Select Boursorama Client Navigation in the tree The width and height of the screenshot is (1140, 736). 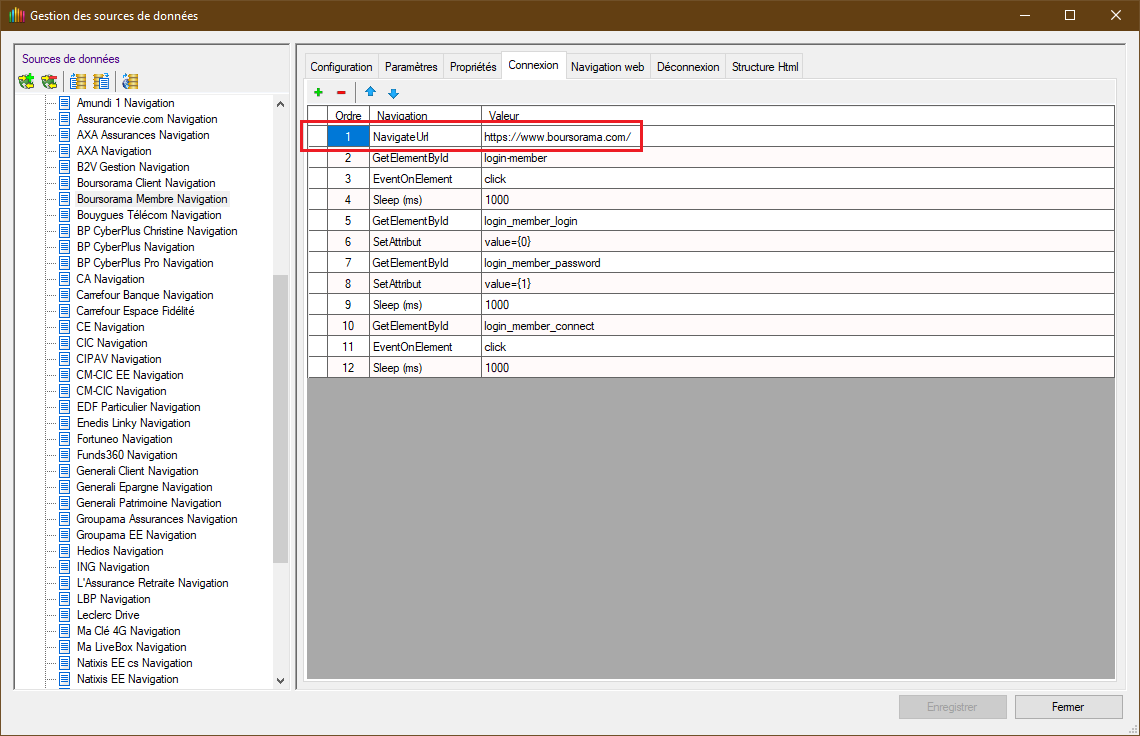click(146, 183)
